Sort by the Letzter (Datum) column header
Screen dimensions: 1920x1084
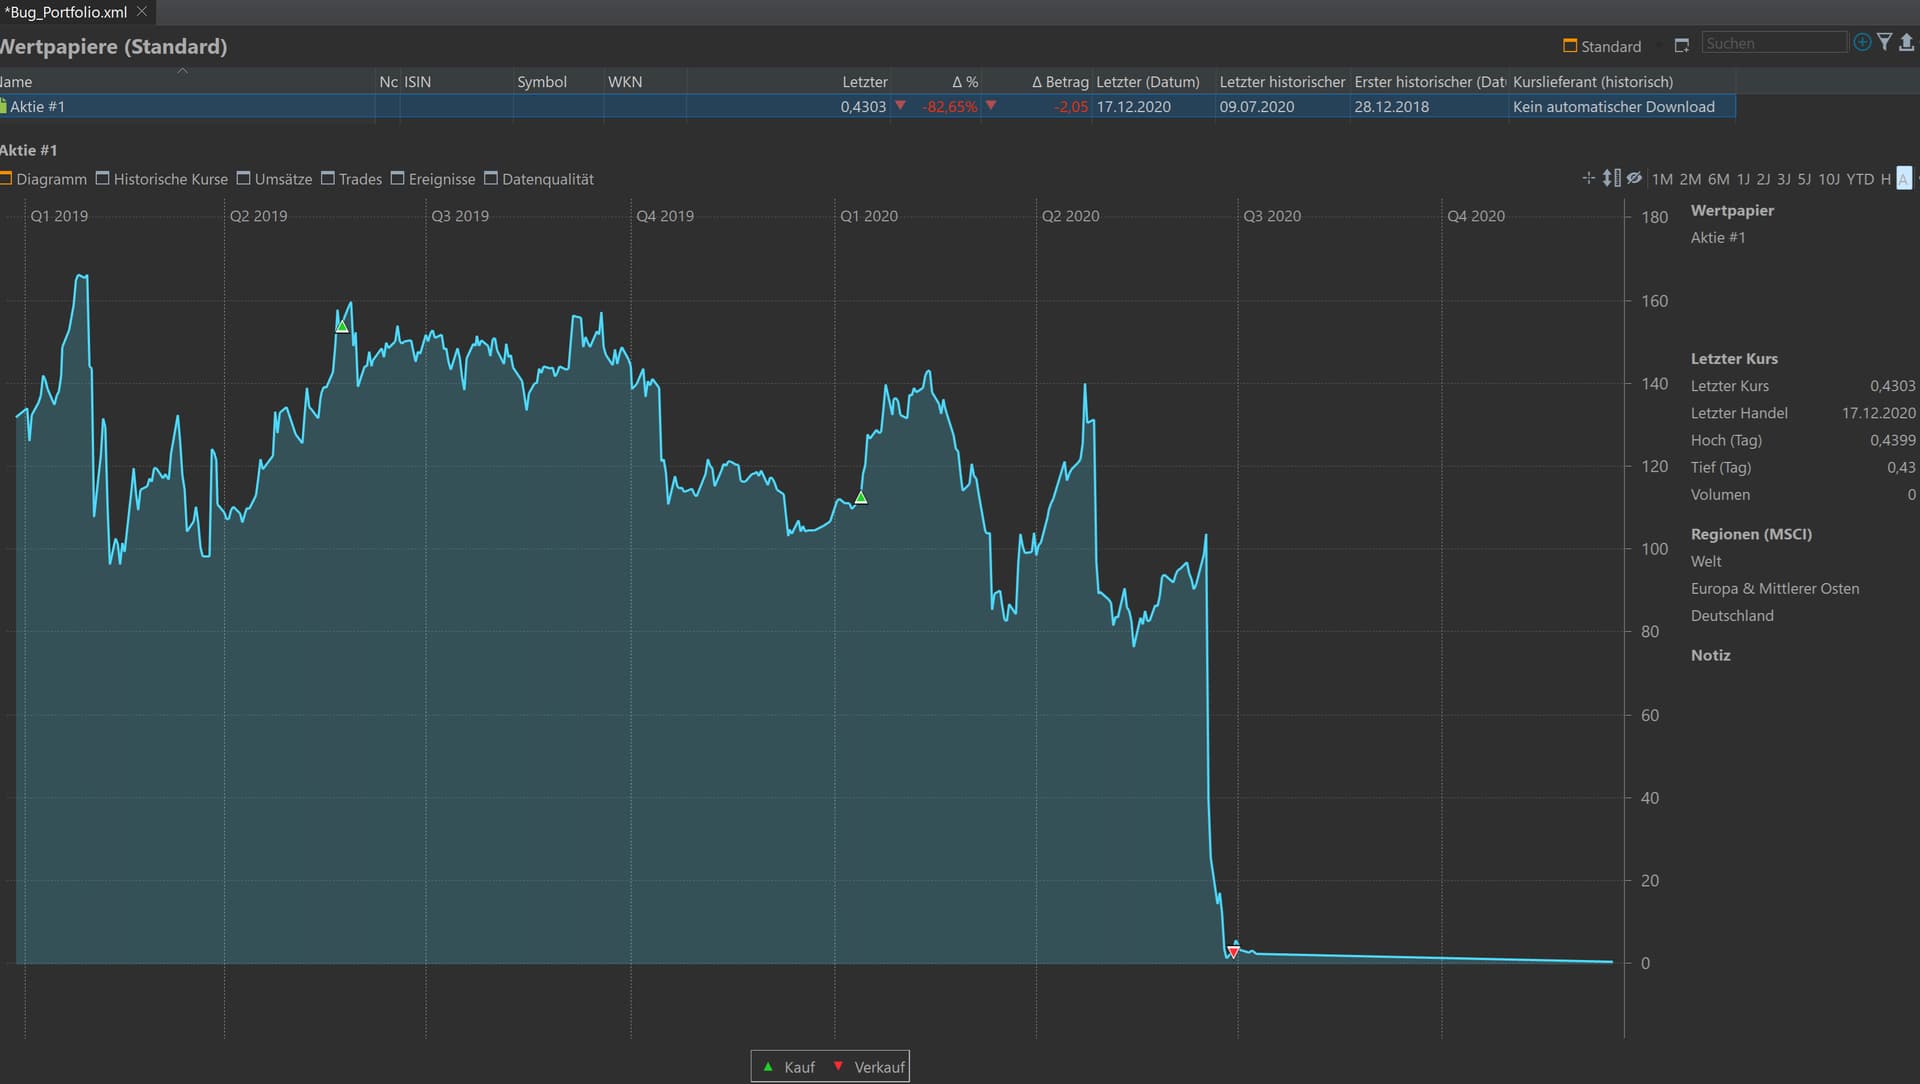[1147, 82]
